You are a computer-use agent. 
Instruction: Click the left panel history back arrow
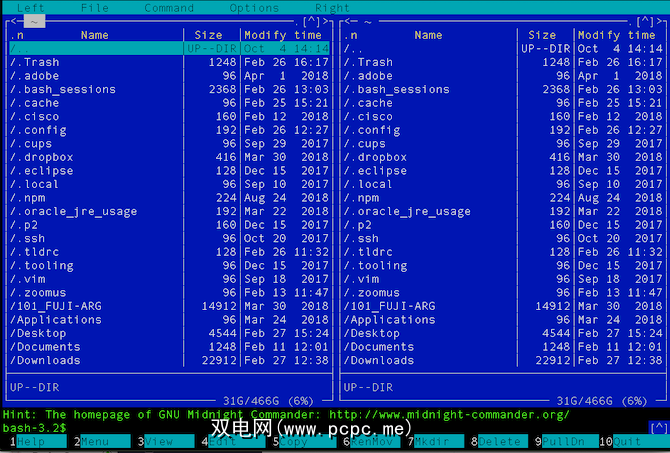(13, 21)
